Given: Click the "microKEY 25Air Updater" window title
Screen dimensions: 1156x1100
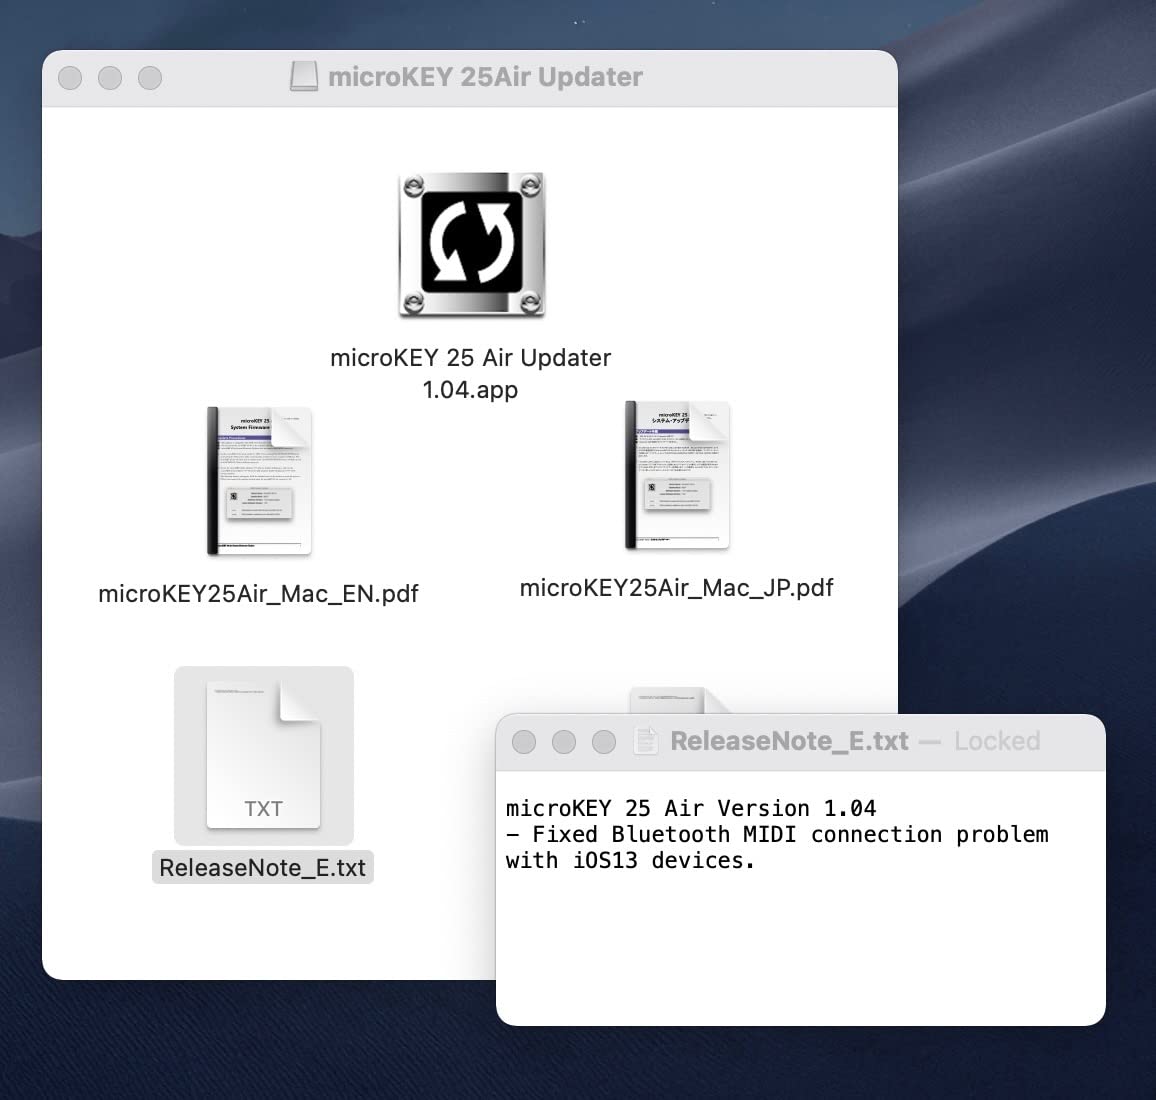Looking at the screenshot, I should (x=485, y=77).
